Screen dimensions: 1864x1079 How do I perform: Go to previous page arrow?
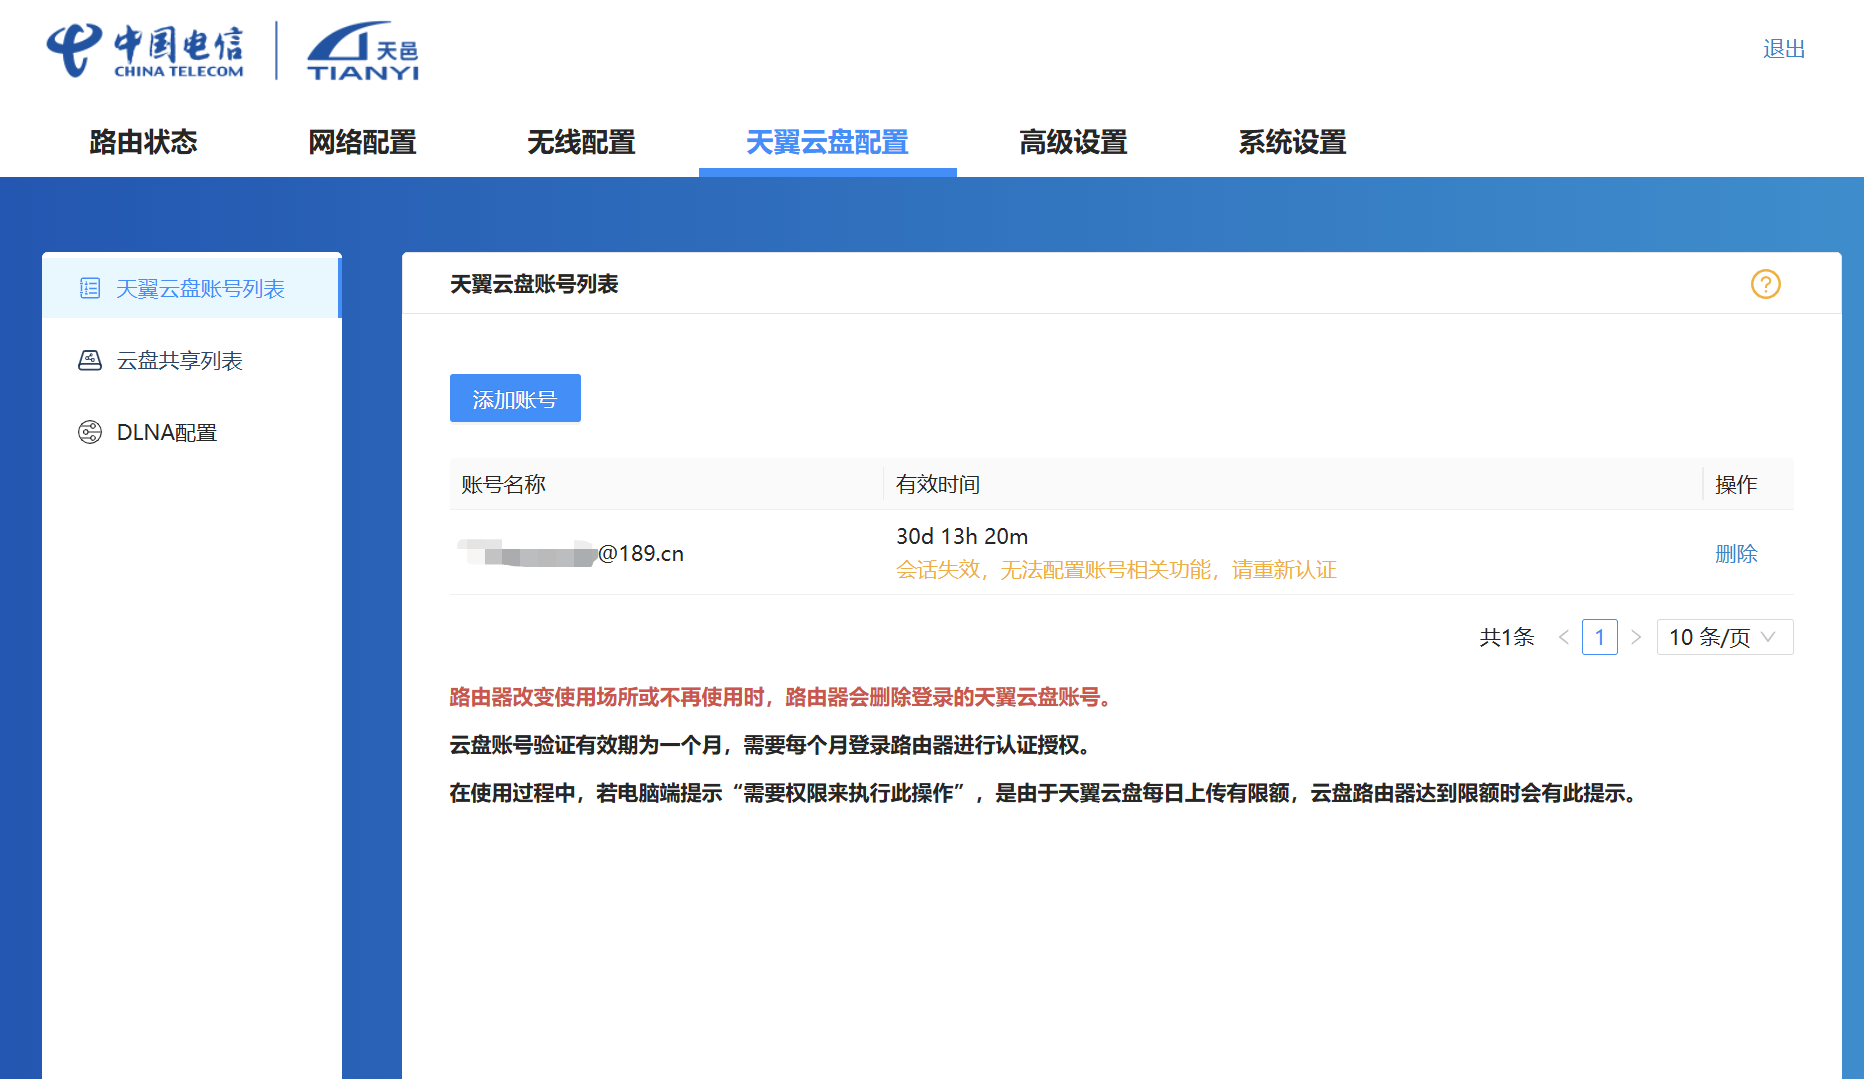pos(1563,637)
